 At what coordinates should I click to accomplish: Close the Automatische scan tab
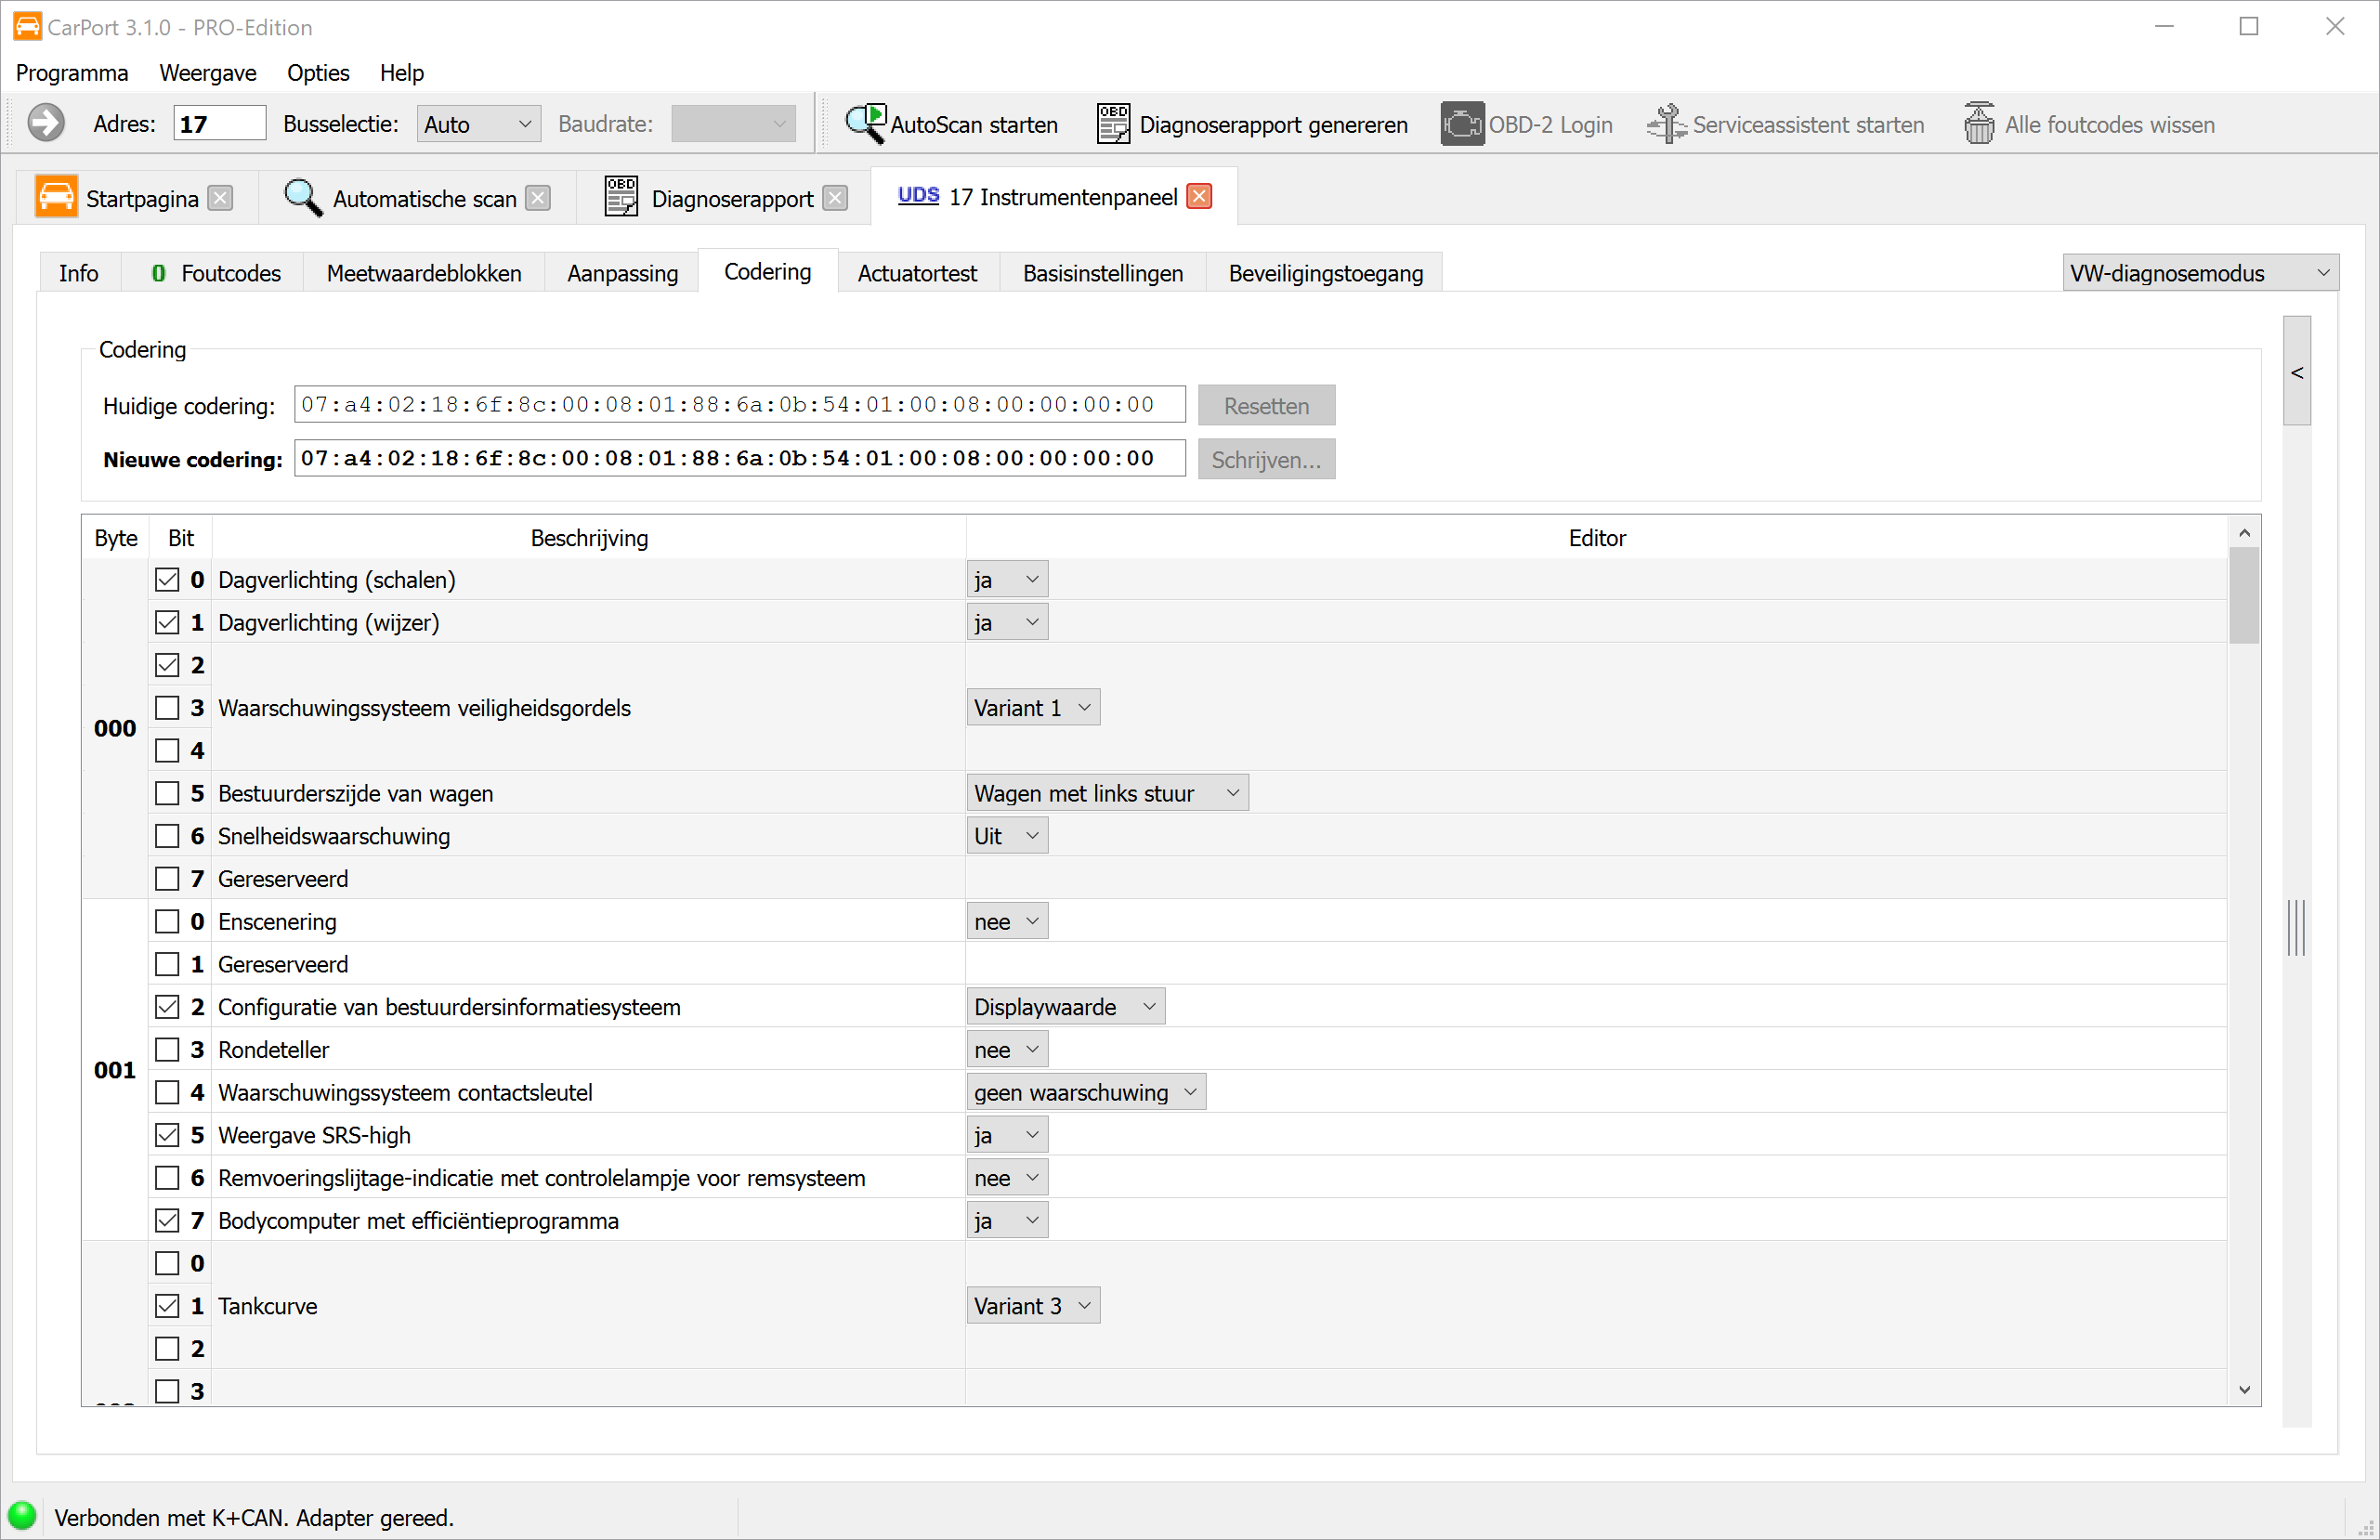[x=538, y=198]
